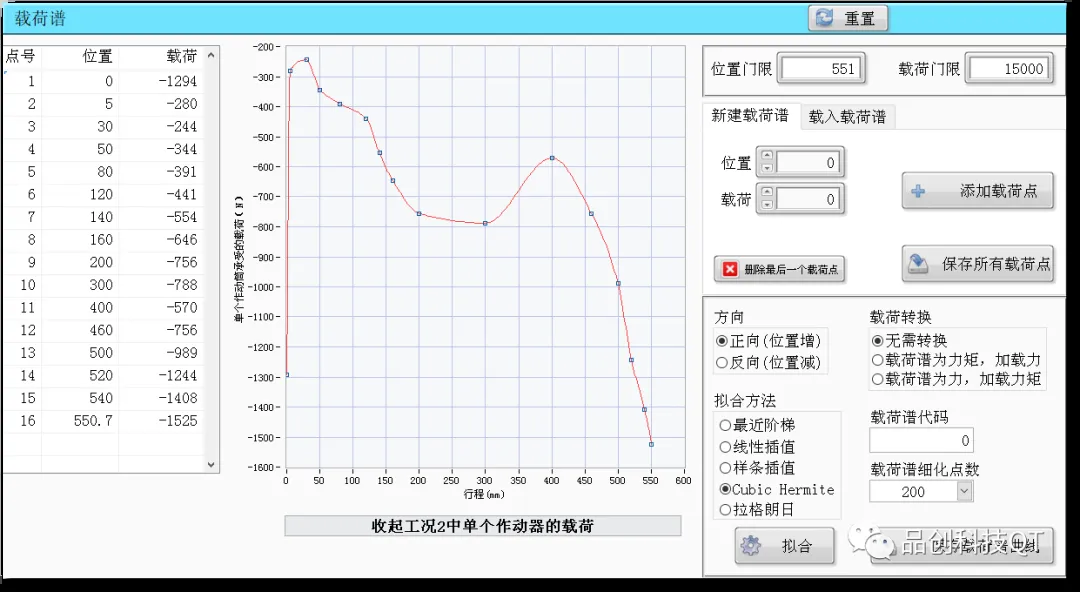Click the gear icon on 拟合 button
Viewport: 1080px width, 592px height.
pos(753,546)
